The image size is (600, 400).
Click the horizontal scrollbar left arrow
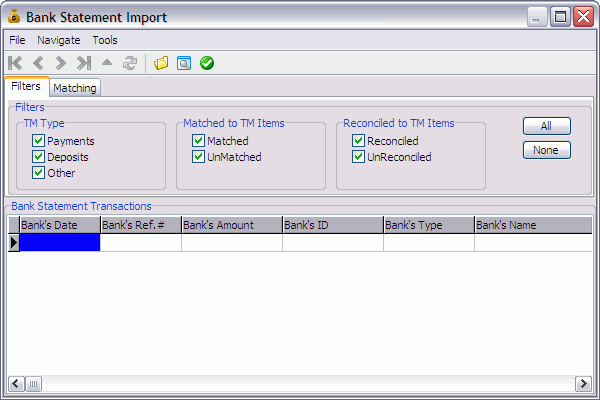(16, 384)
